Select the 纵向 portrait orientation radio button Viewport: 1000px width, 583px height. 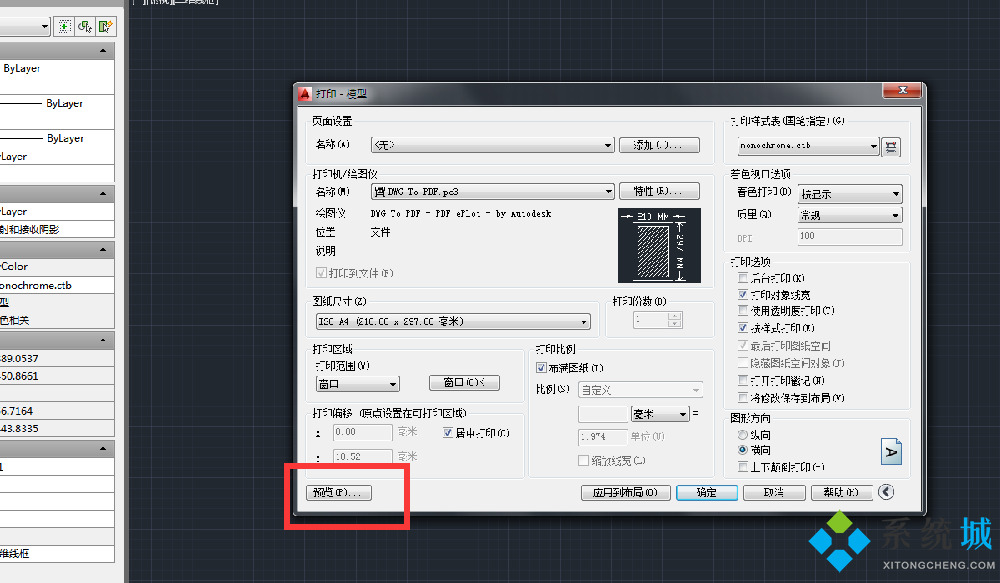(x=742, y=436)
